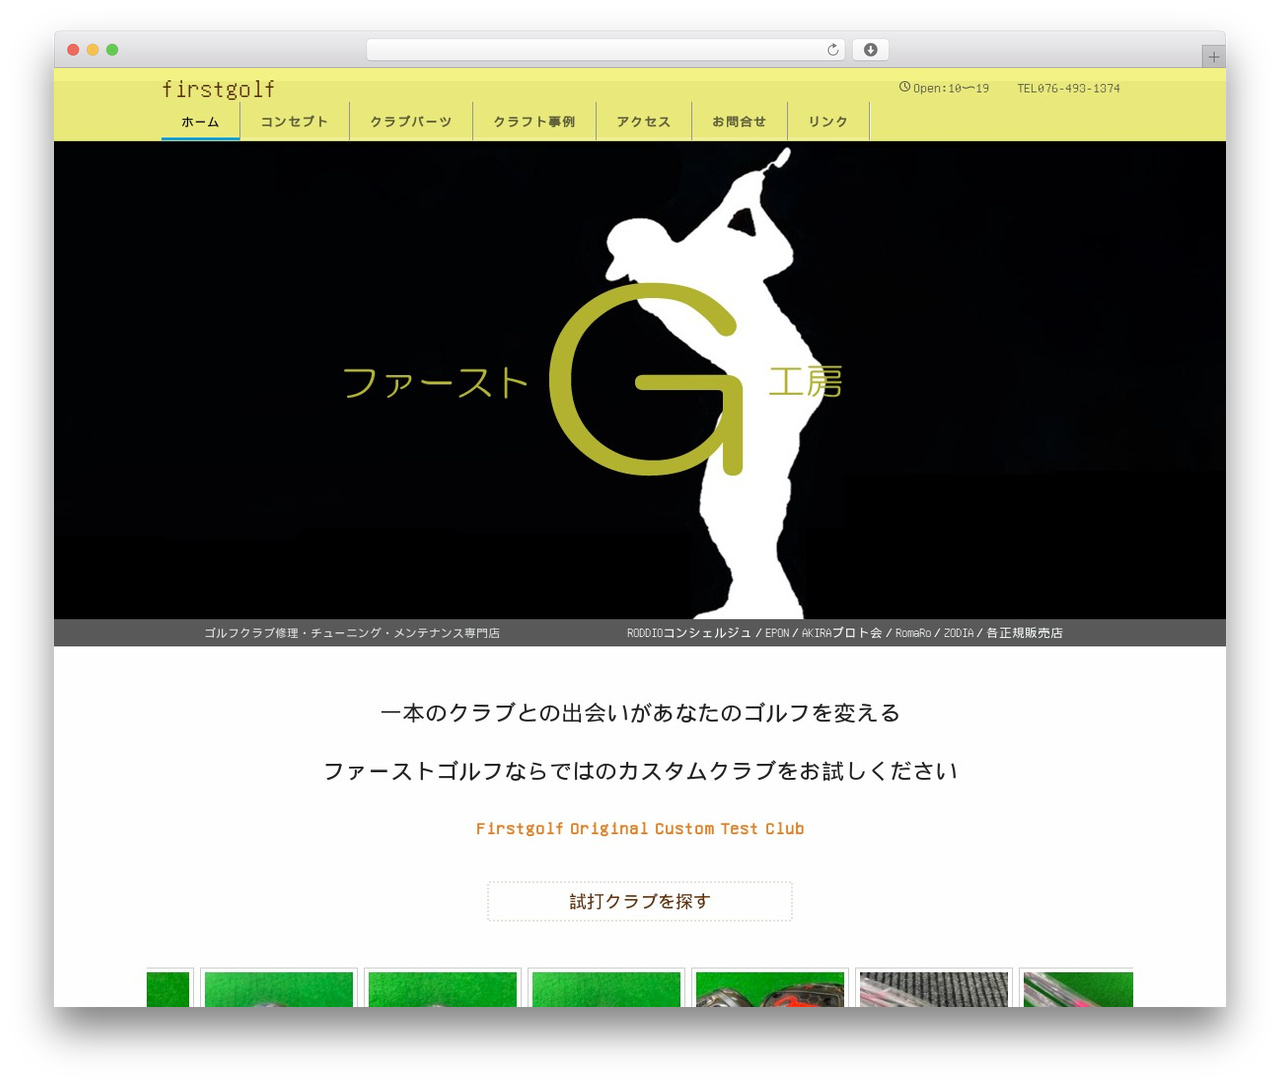1280x1084 pixels.
Task: Select the リンク menu item
Action: click(x=828, y=122)
